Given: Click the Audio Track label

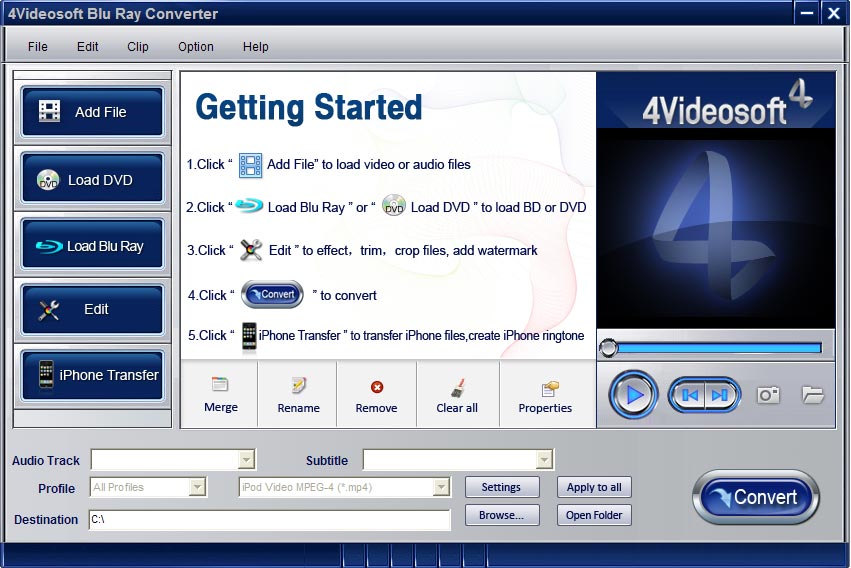Looking at the screenshot, I should (46, 461).
